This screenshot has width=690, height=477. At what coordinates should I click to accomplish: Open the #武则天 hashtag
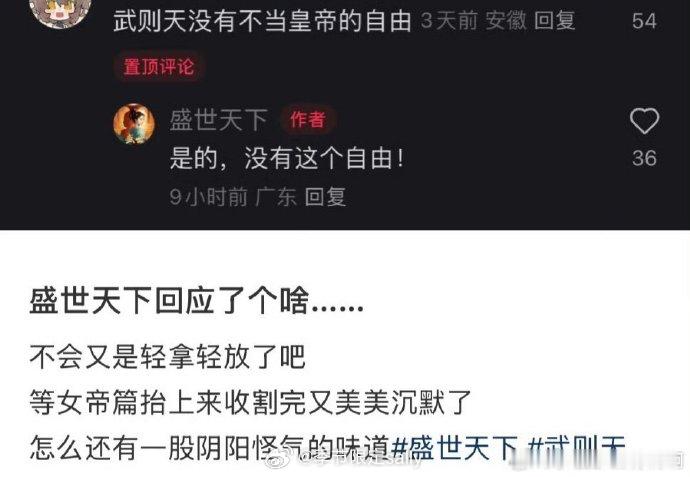pos(576,448)
